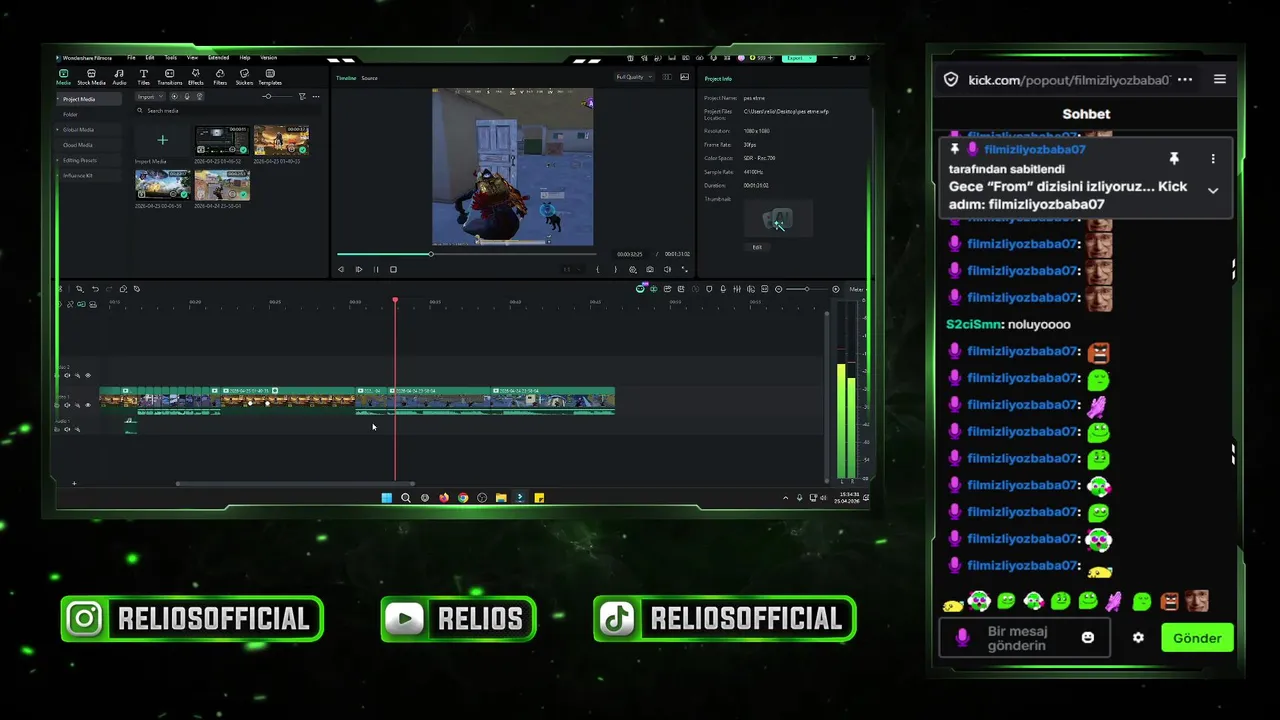Click the timeline zoom-out minus icon
This screenshot has width=1280, height=720.
(x=779, y=289)
